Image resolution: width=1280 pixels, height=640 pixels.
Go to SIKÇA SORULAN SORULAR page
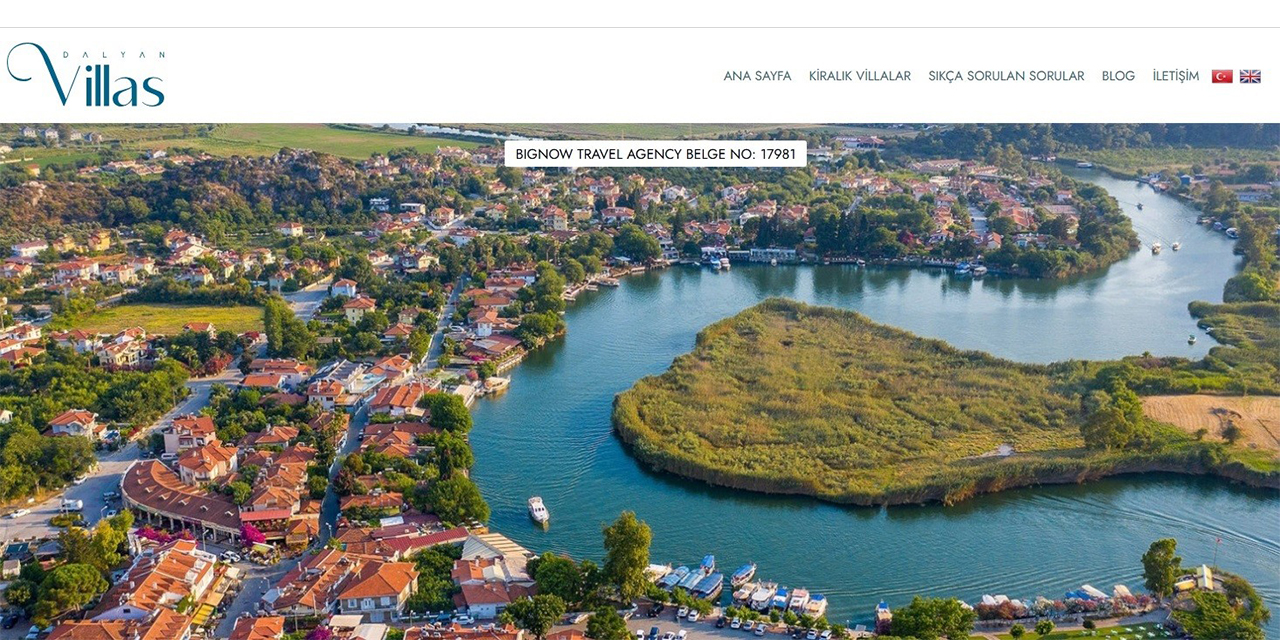[1006, 76]
